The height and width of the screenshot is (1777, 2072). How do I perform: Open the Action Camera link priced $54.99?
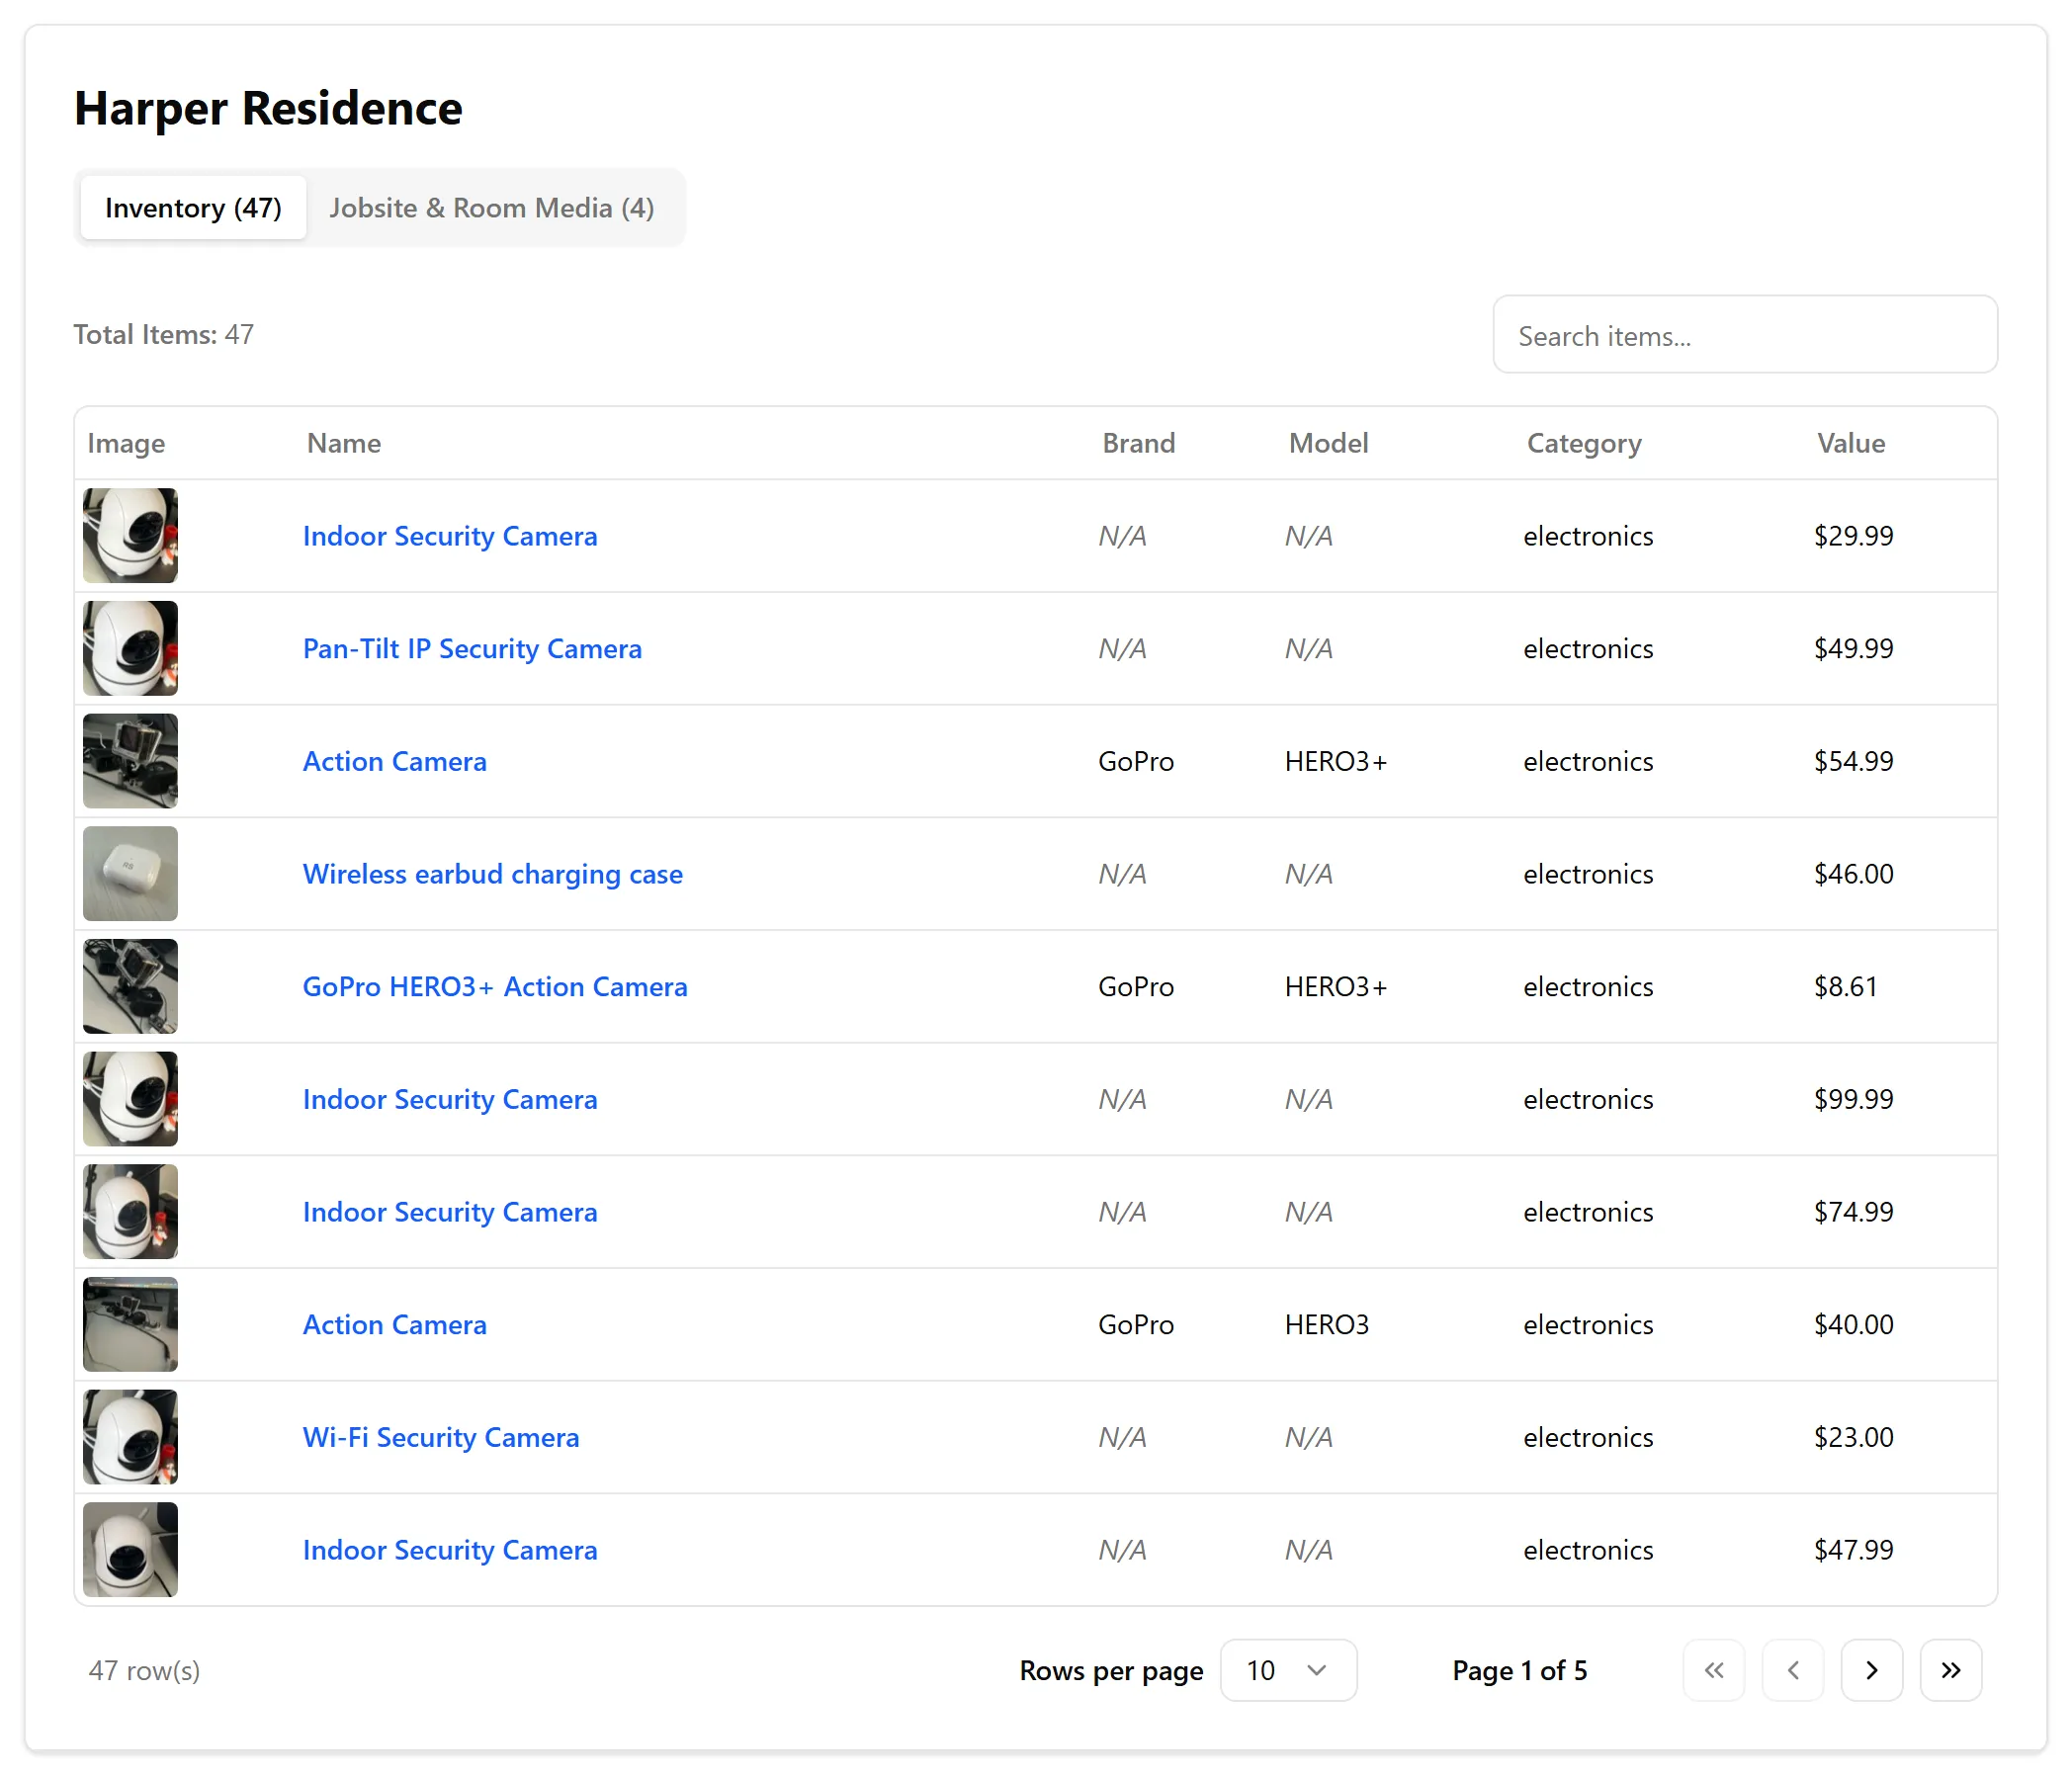(x=395, y=762)
